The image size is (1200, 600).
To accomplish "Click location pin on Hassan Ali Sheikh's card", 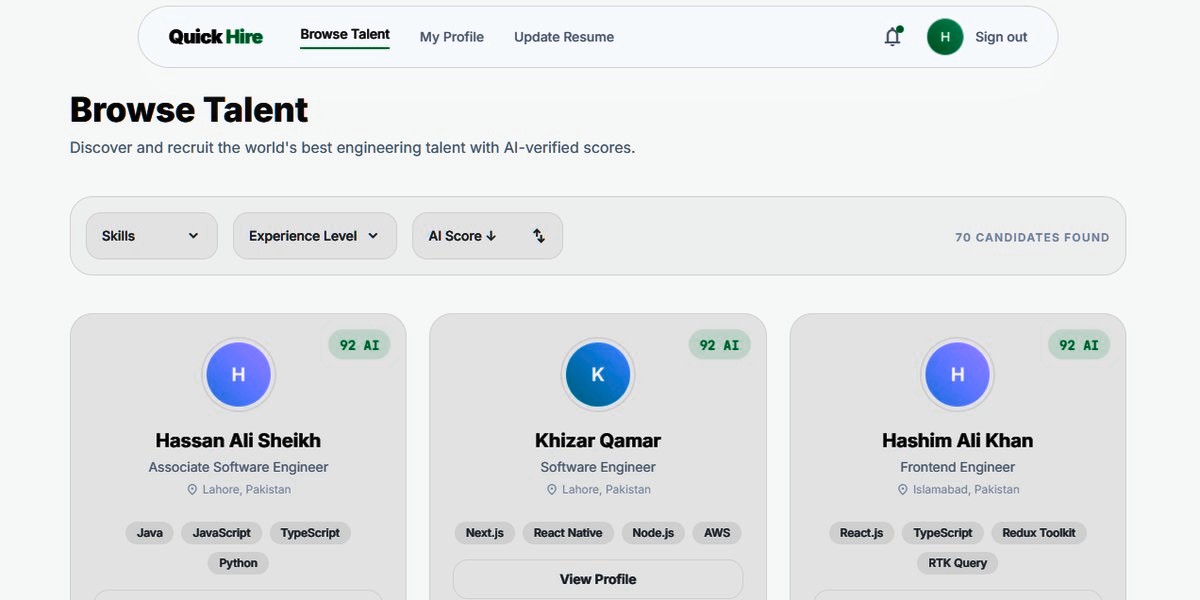I will (192, 490).
